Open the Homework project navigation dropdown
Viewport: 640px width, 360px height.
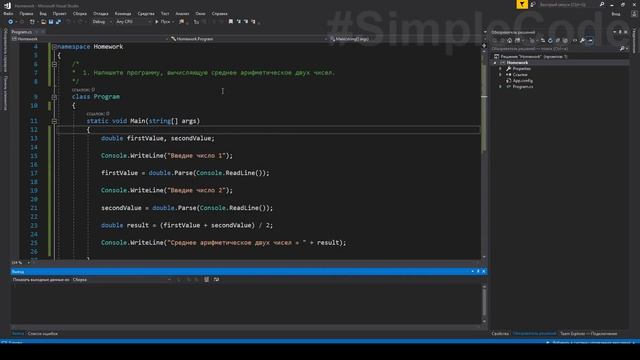[90, 39]
